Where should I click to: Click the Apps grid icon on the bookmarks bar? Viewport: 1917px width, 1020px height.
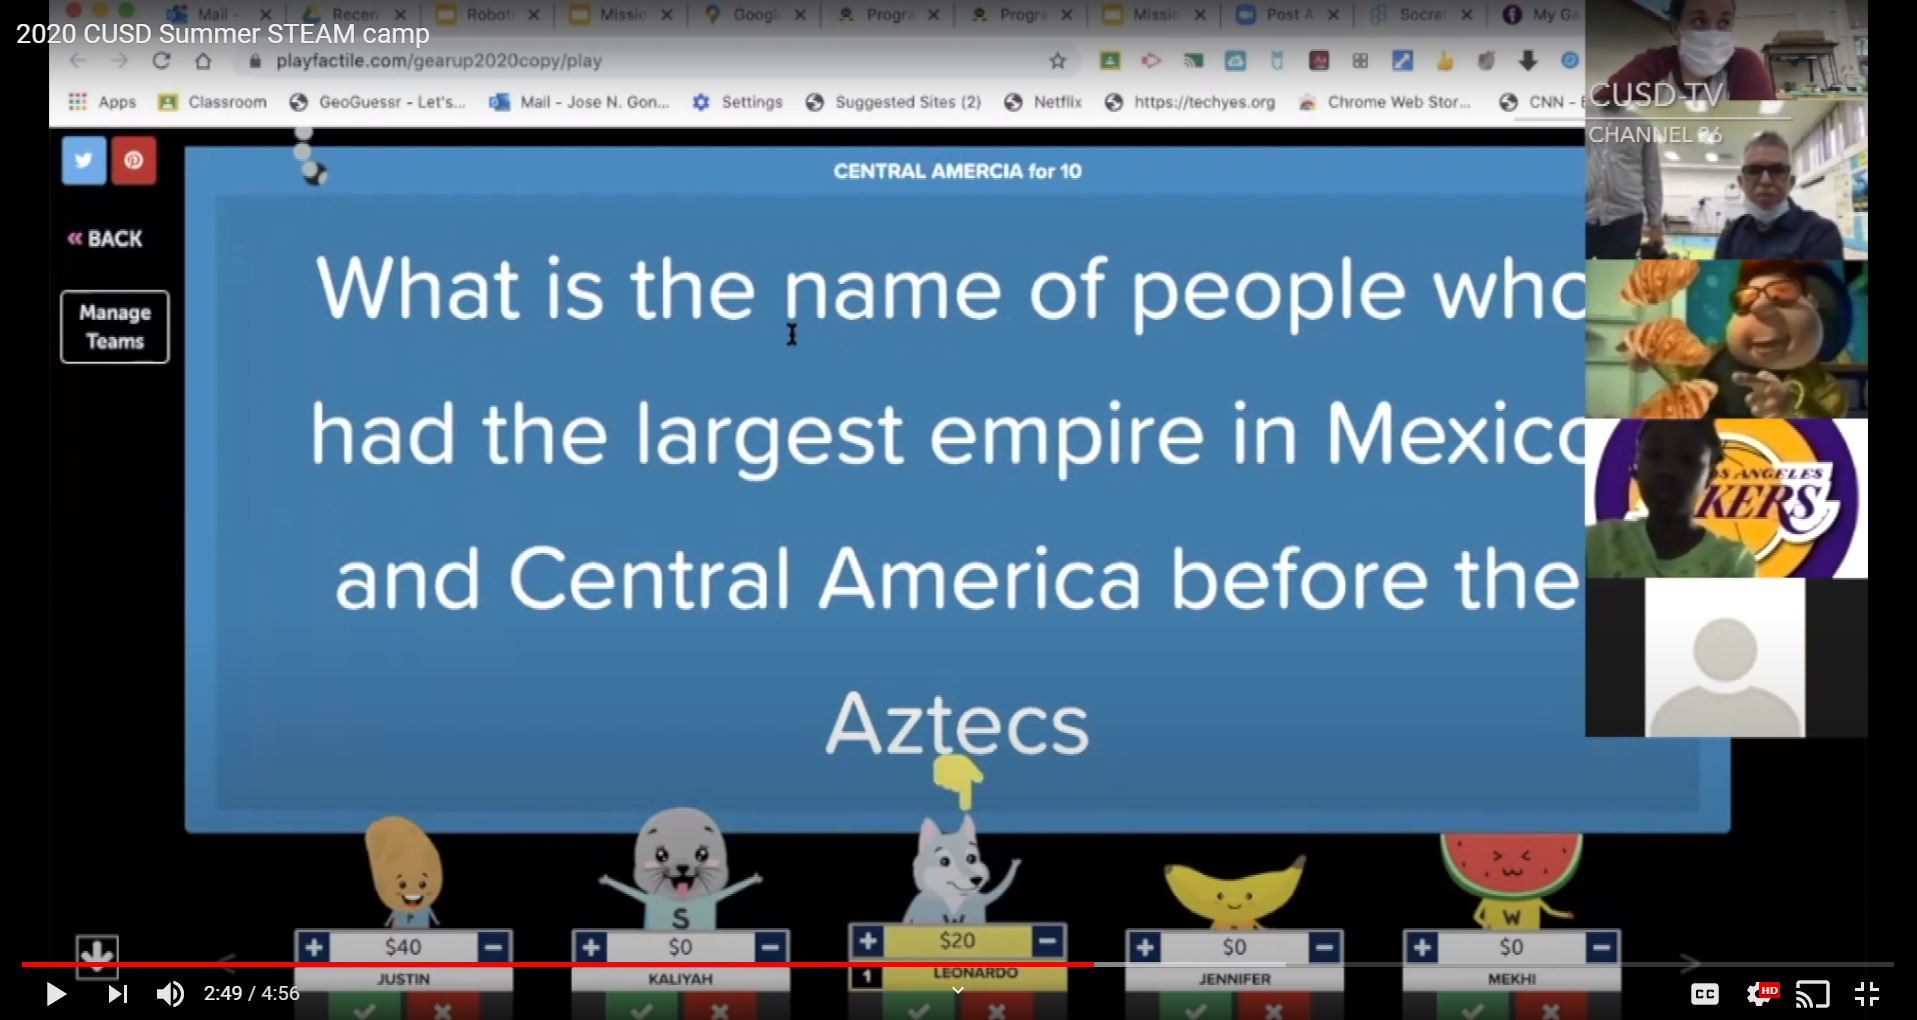point(76,101)
